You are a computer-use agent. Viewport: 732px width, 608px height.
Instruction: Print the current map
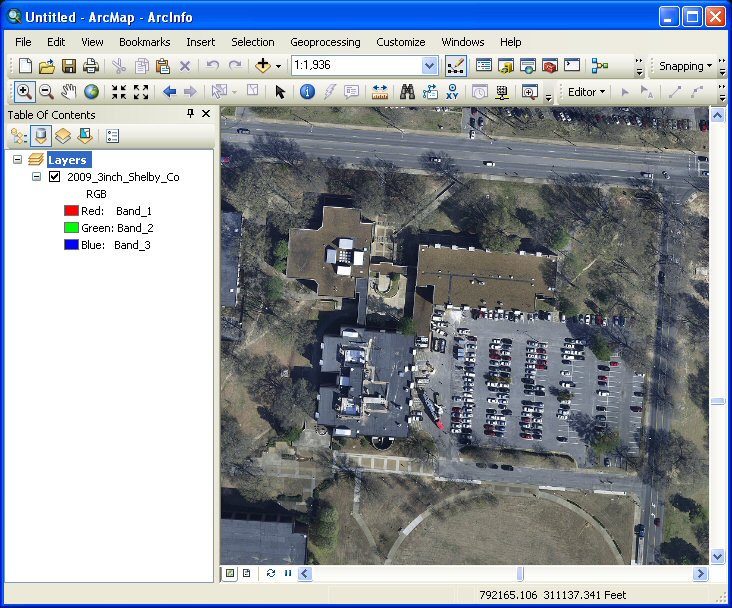pyautogui.click(x=91, y=66)
